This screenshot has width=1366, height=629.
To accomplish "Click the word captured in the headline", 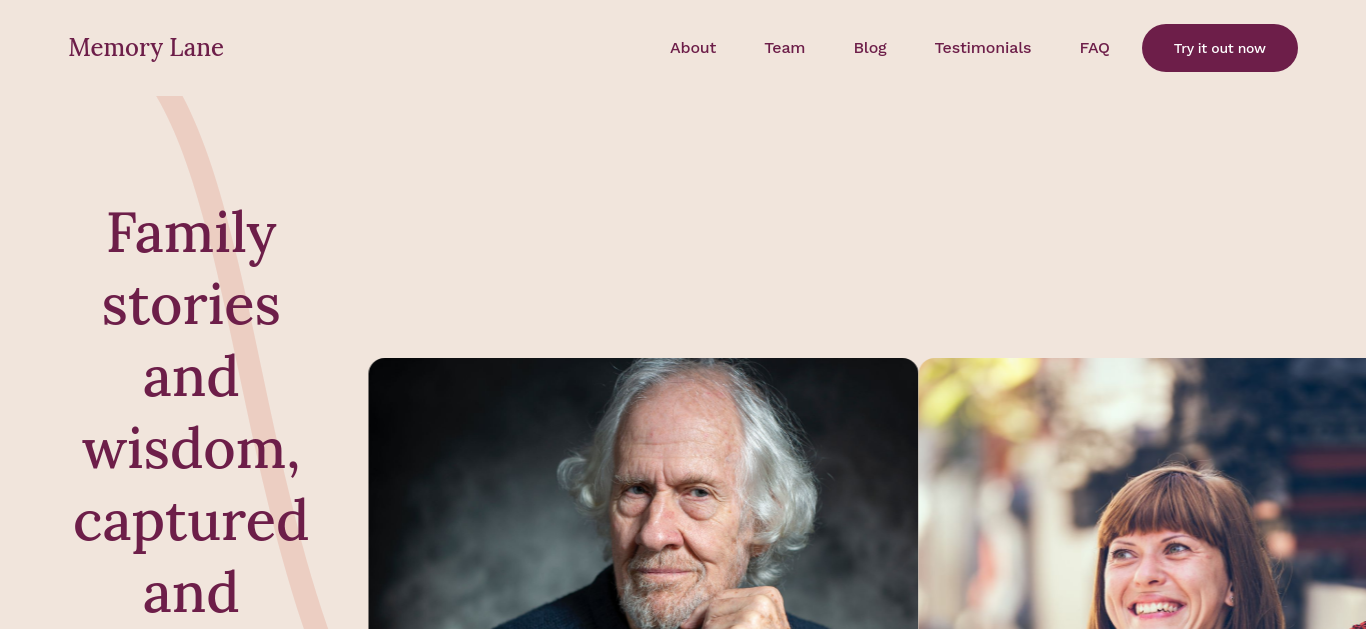I will pos(191,522).
